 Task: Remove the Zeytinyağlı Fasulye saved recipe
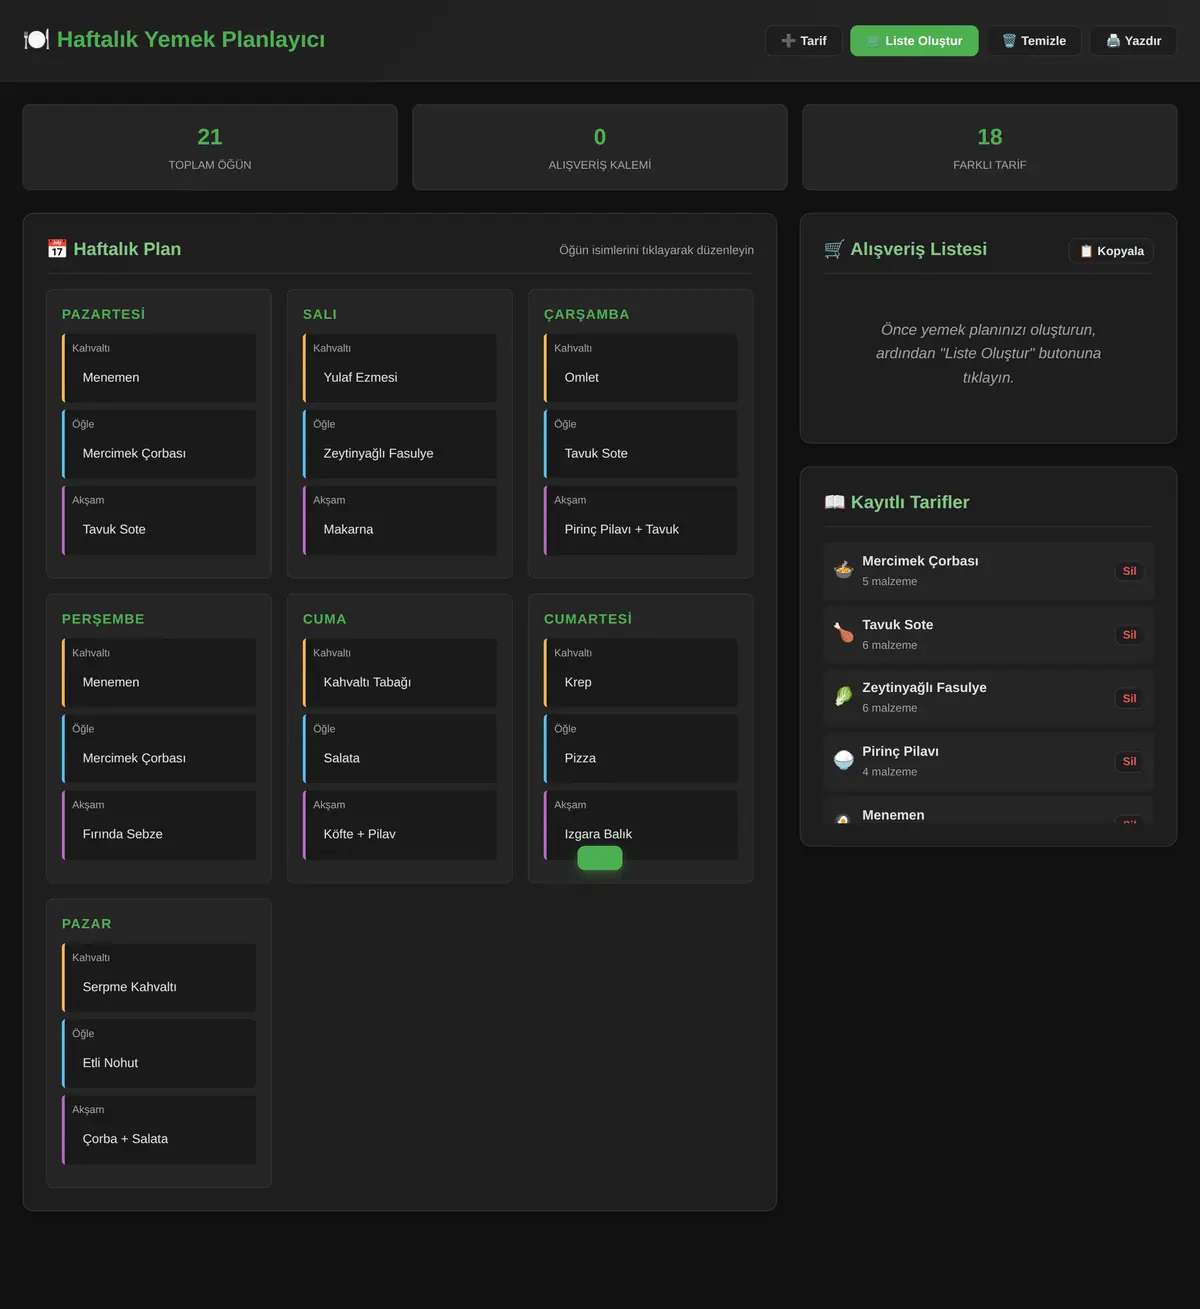(x=1129, y=698)
